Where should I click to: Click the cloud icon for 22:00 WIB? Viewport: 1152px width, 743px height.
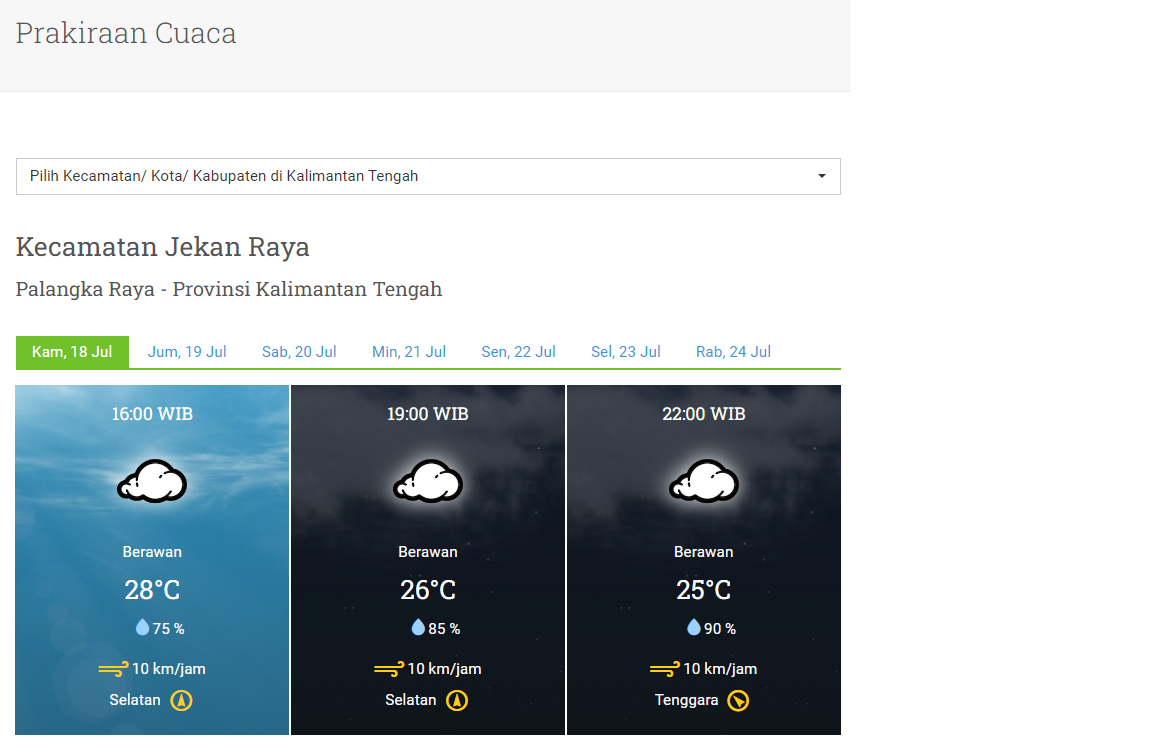pos(704,481)
